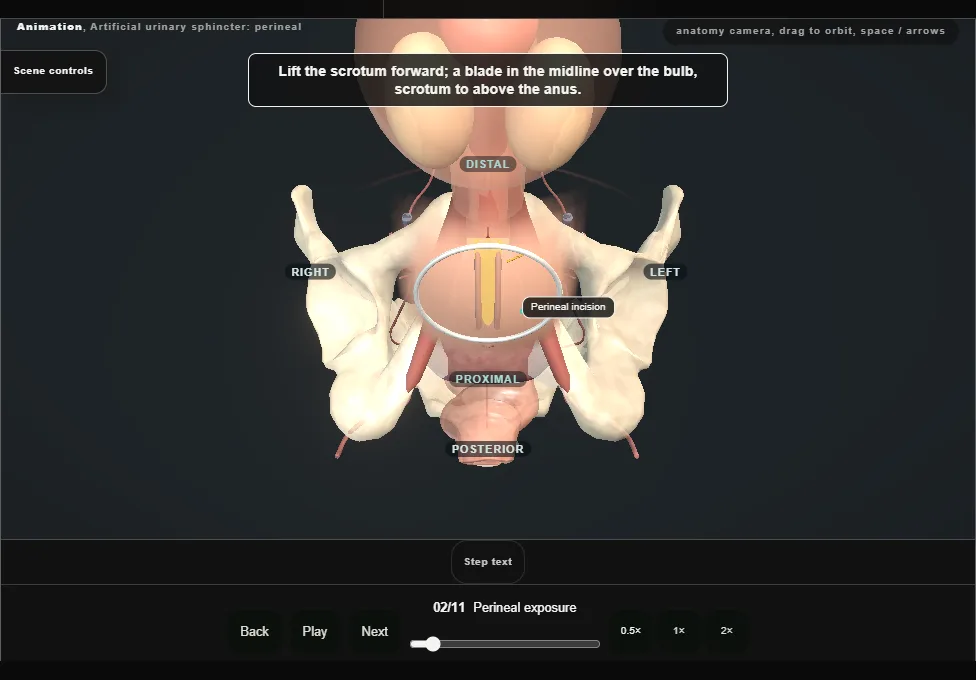Advance to the next step with Next

tap(375, 631)
